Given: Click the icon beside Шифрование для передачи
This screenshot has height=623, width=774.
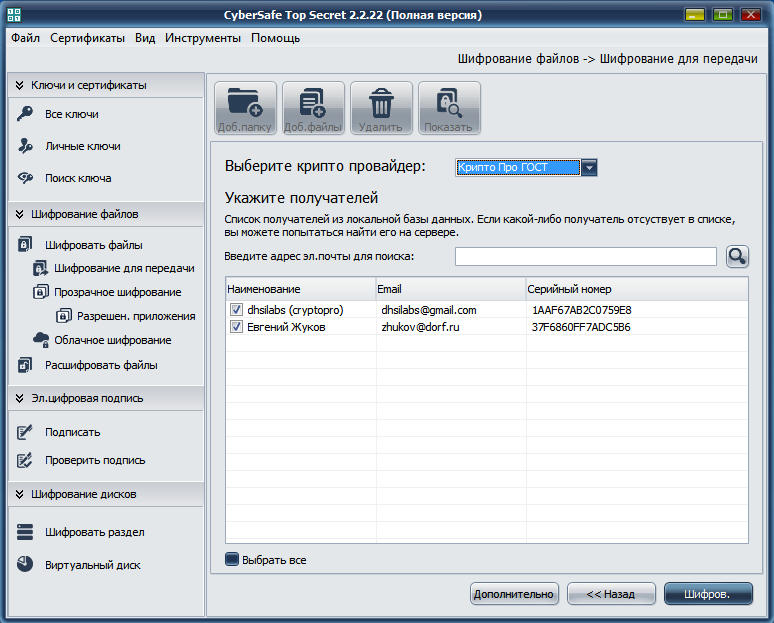Looking at the screenshot, I should 40,269.
